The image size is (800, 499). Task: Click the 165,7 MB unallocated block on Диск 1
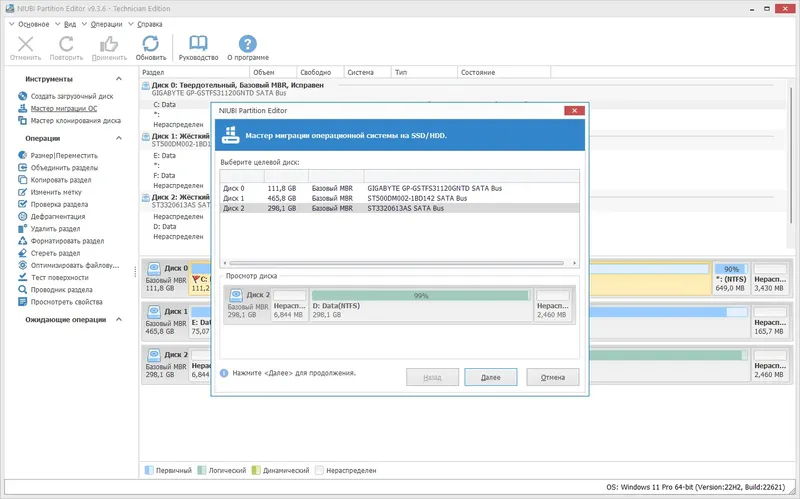point(769,321)
